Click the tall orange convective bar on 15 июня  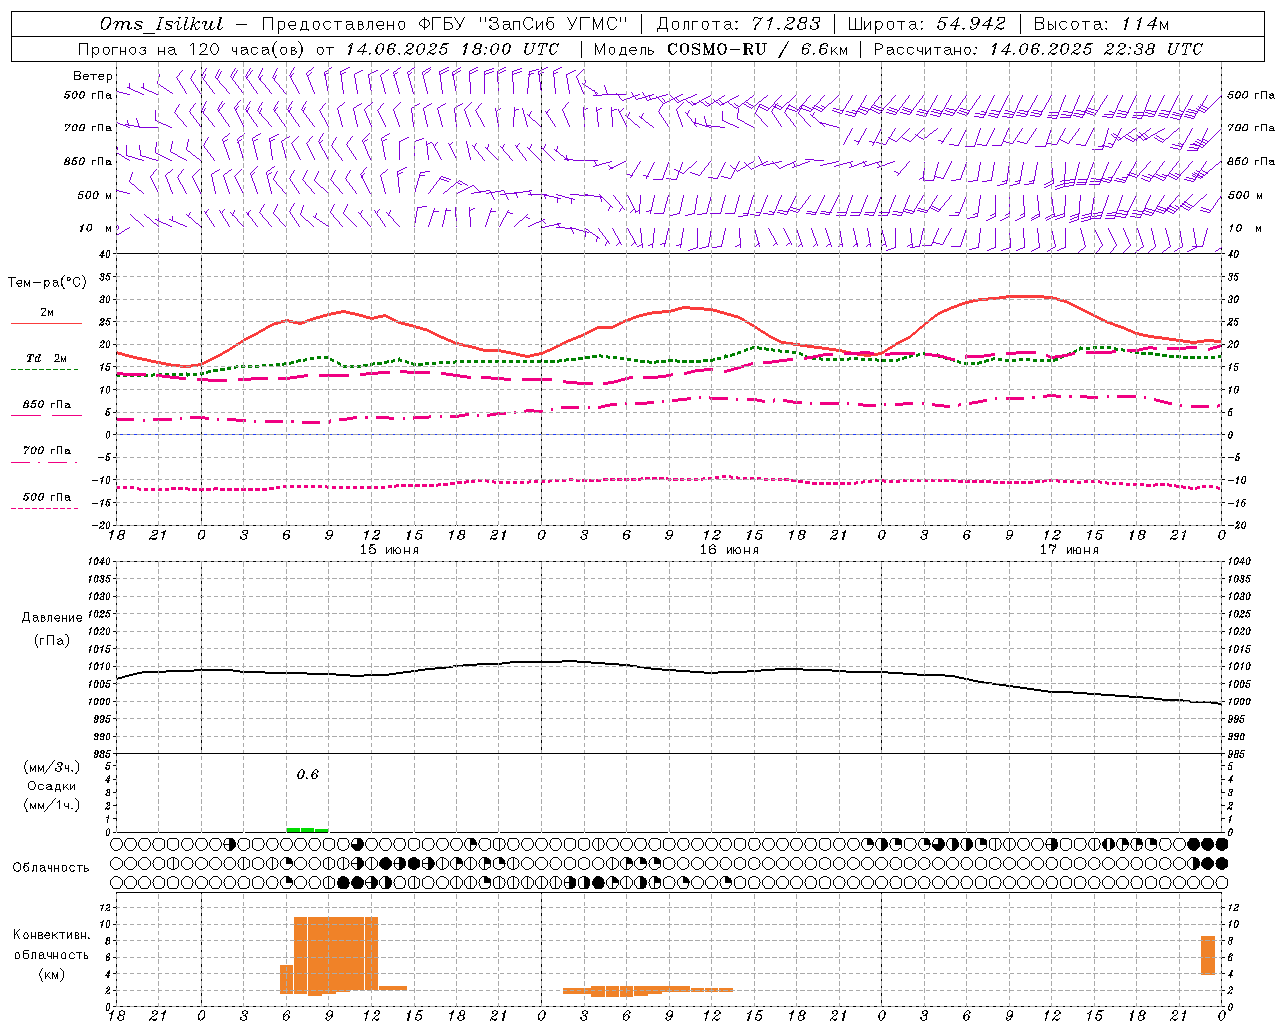[x=336, y=953]
